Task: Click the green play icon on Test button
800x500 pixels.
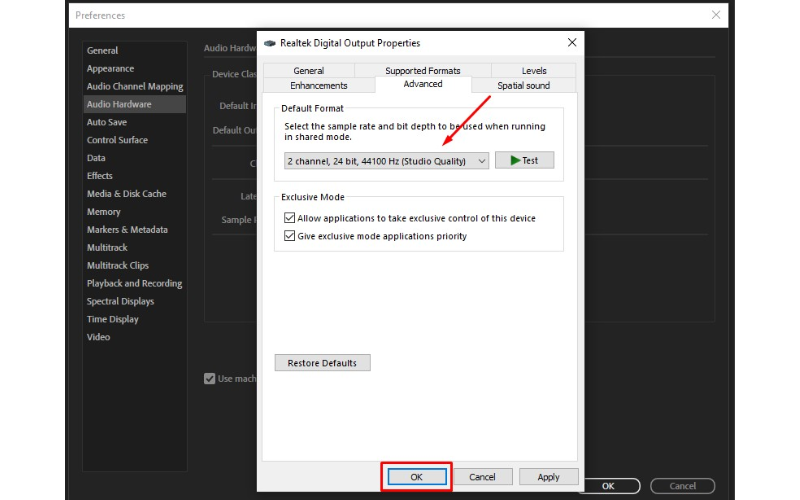Action: 514,160
